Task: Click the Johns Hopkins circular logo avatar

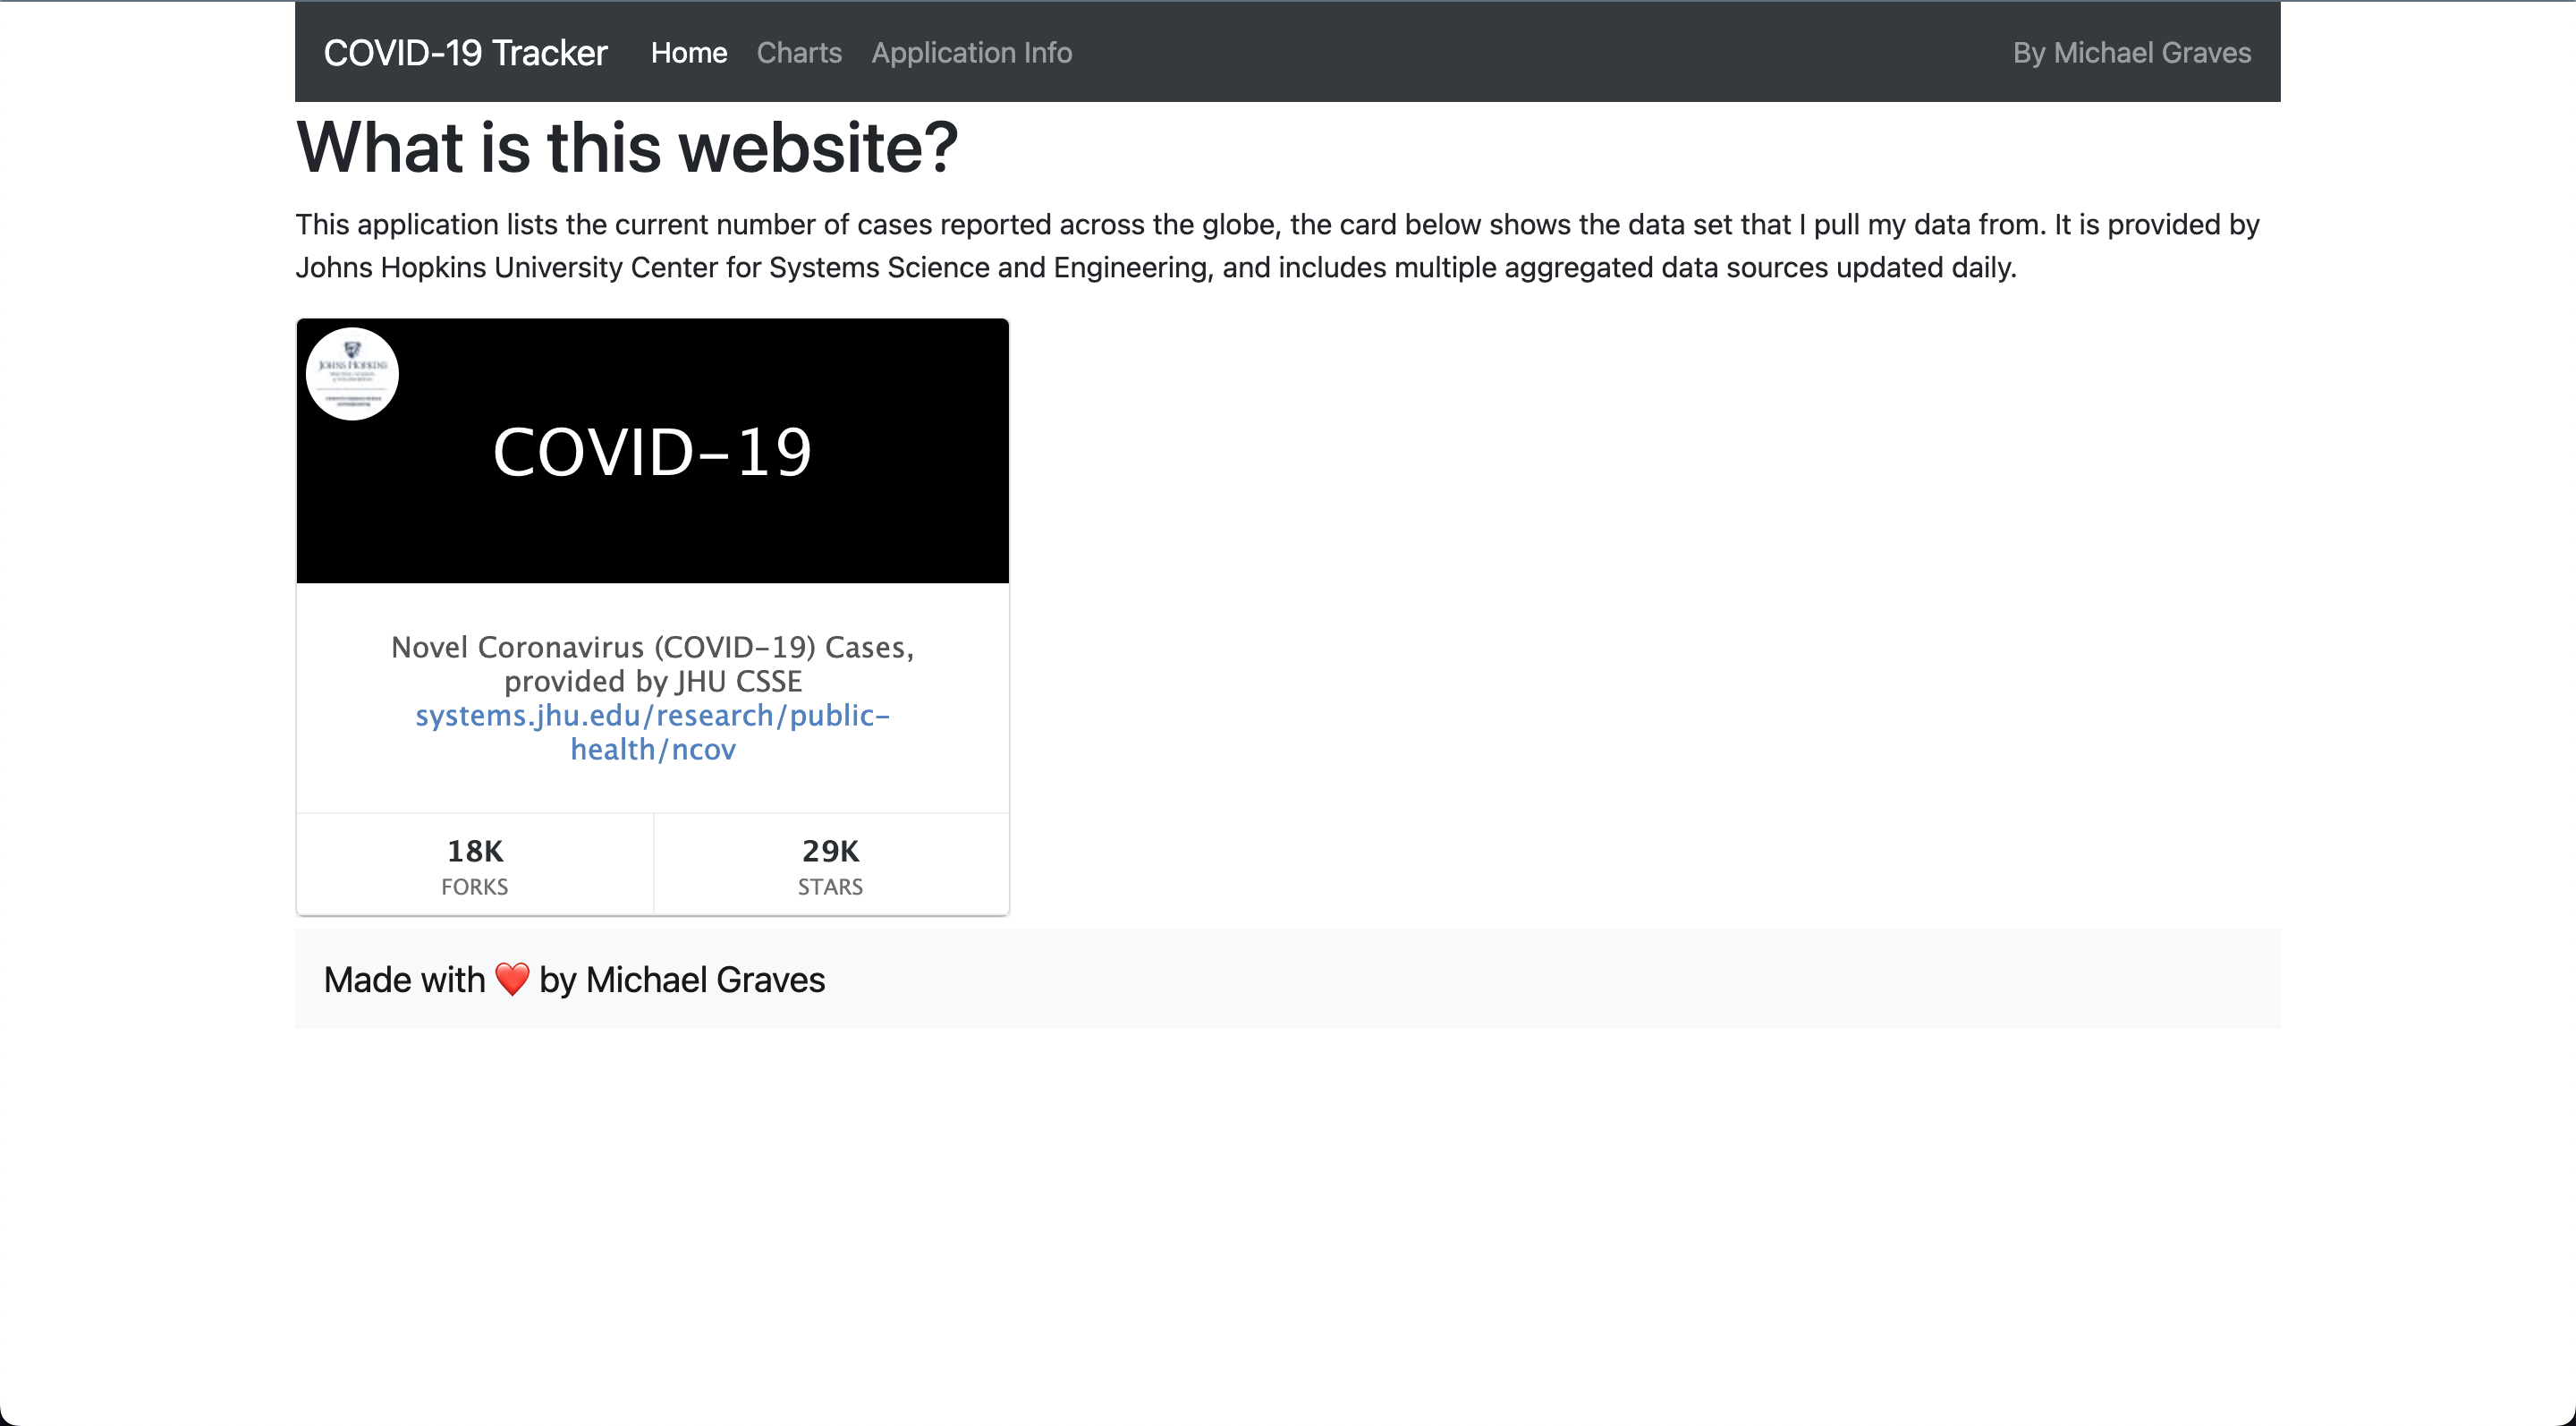Action: click(x=352, y=374)
